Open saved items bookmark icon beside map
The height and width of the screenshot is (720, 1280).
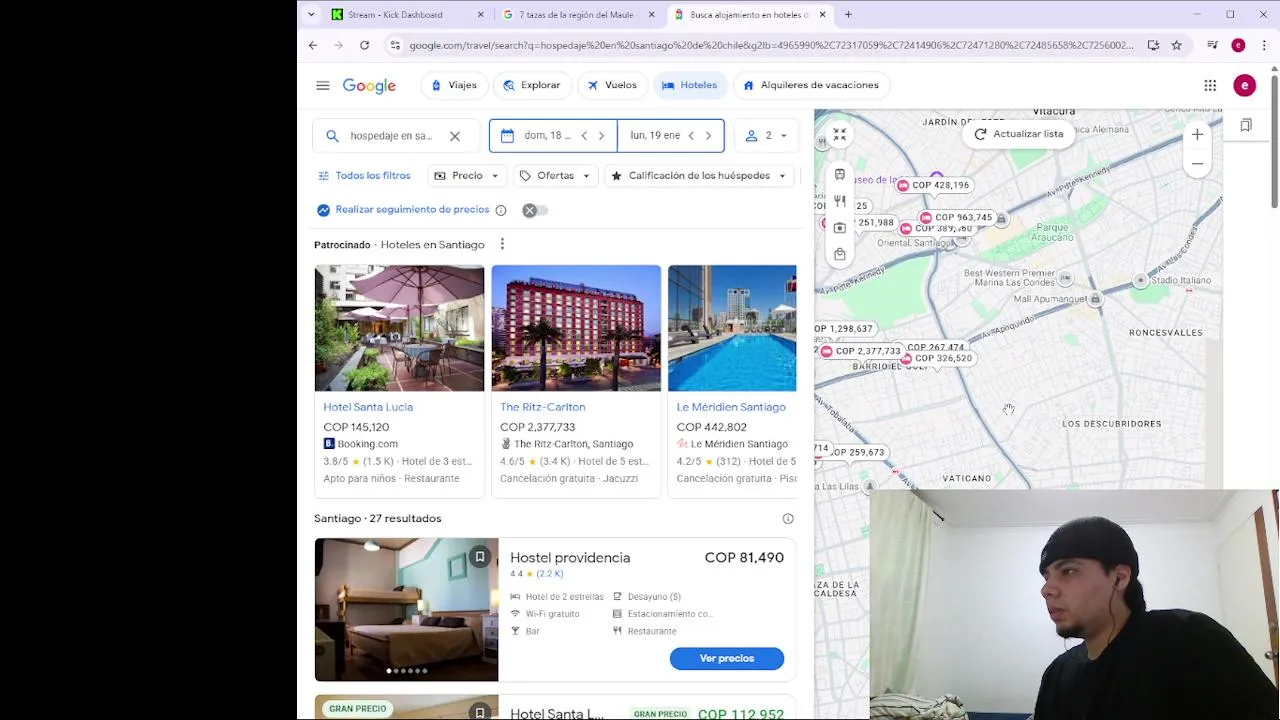tap(1246, 125)
